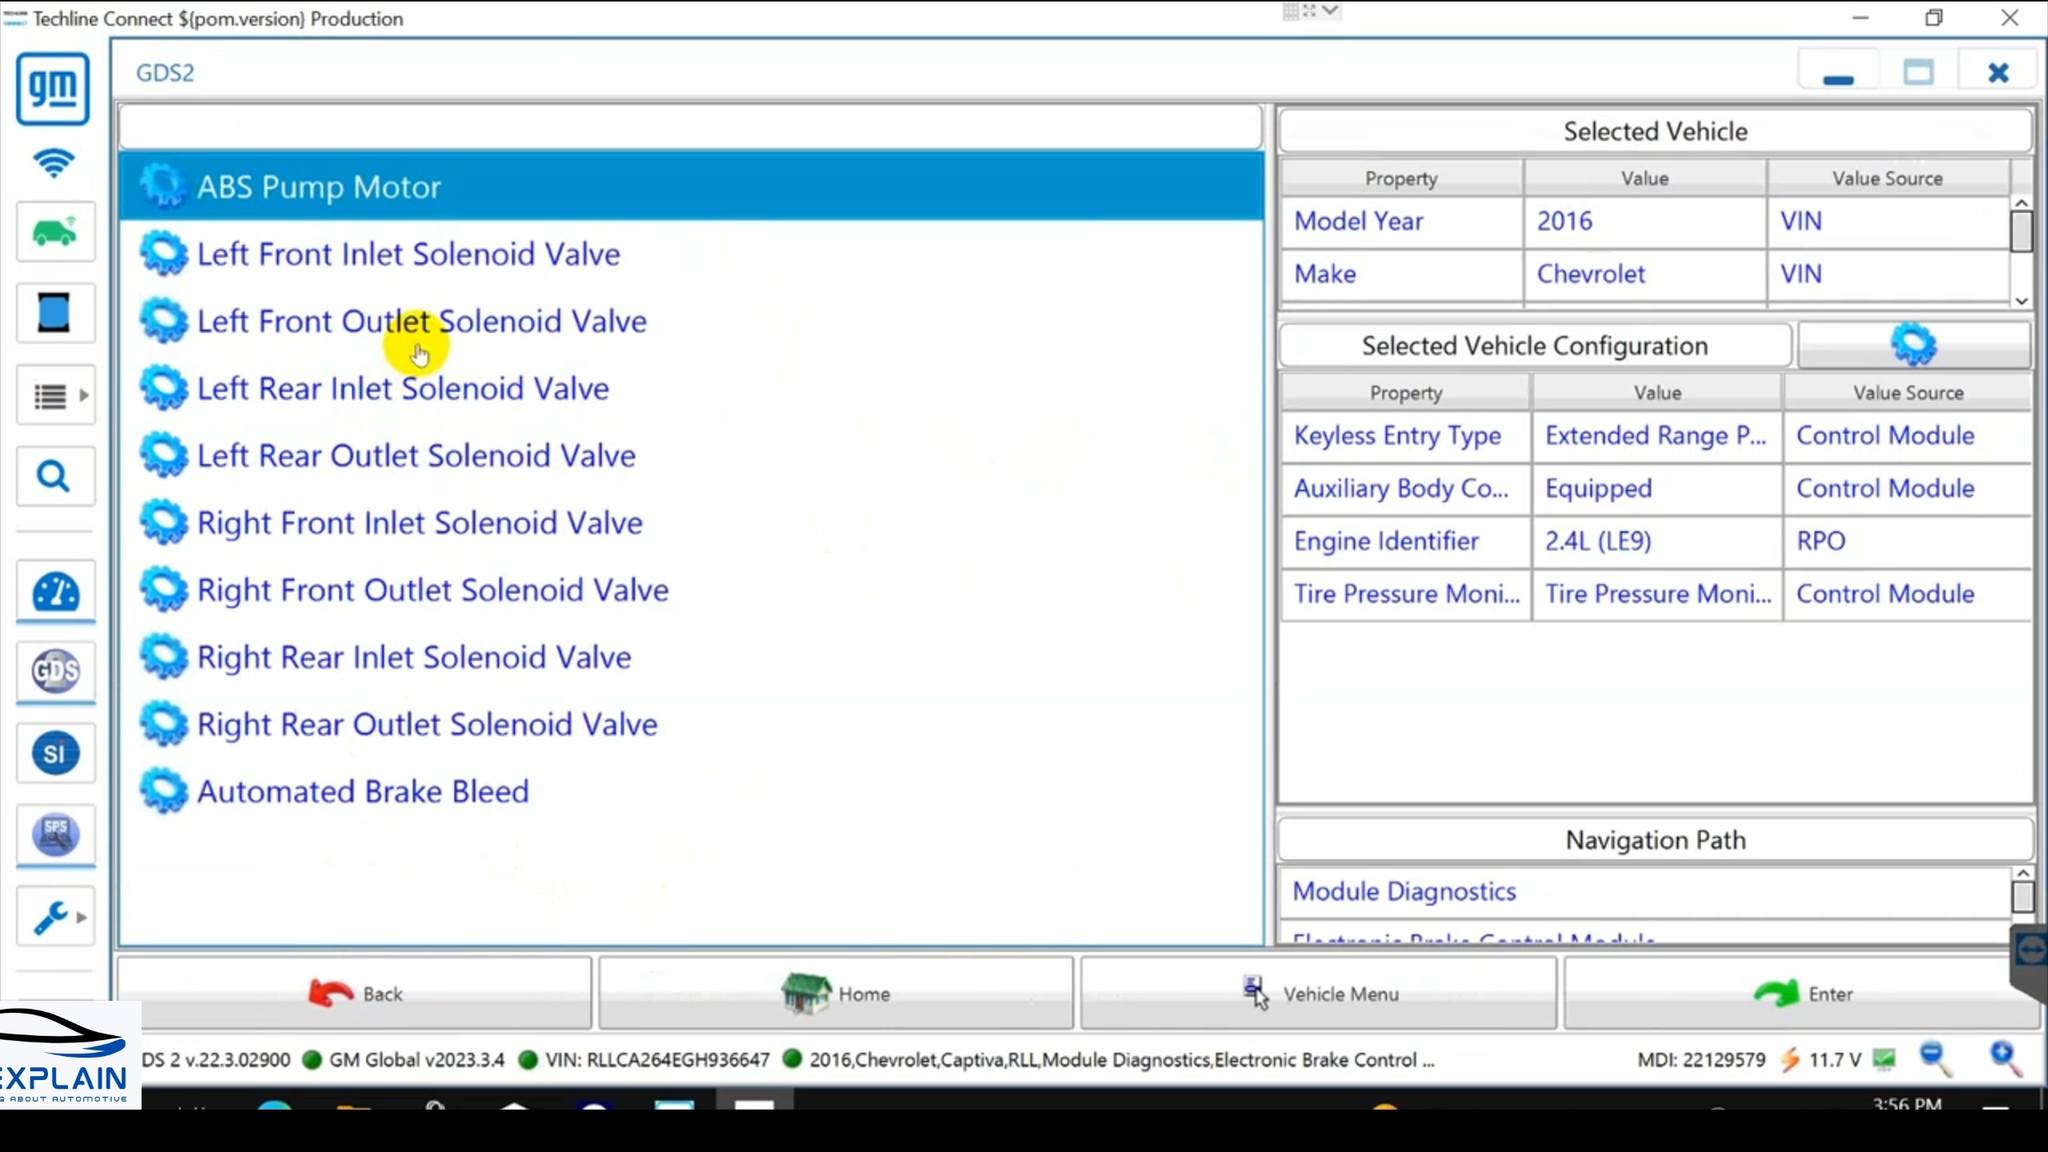
Task: Click Engine Identifier property cell
Action: (1406, 541)
